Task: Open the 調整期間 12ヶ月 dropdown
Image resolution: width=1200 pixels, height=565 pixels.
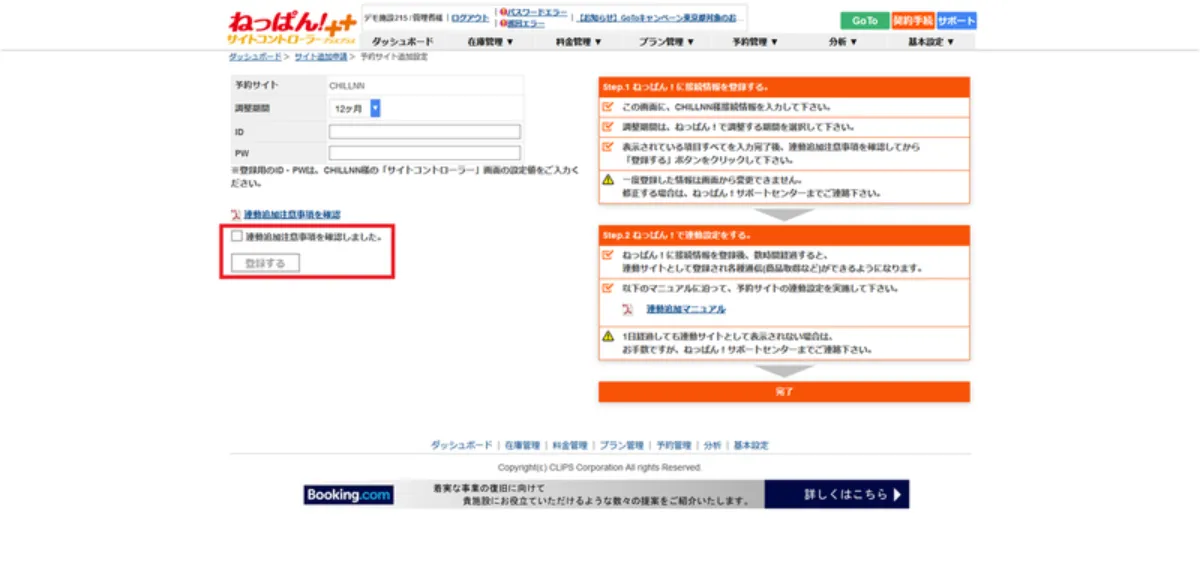Action: [355, 108]
